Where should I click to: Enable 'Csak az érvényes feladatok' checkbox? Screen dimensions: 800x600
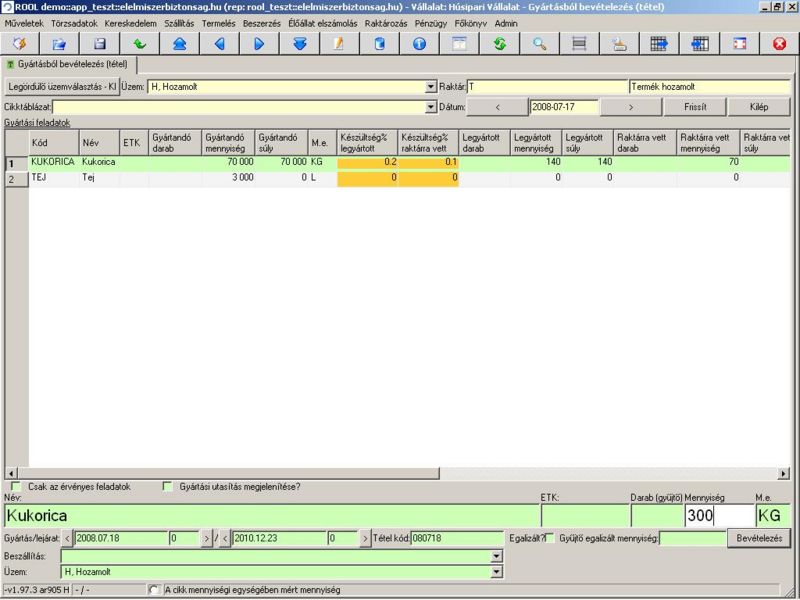click(x=16, y=487)
